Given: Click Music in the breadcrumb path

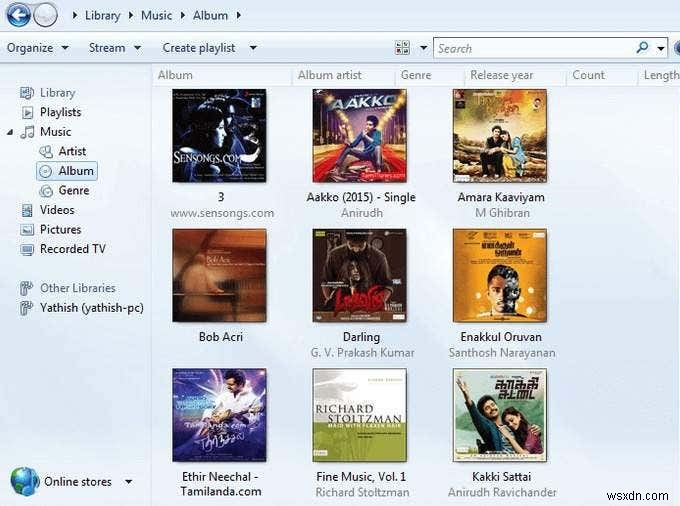Looking at the screenshot, I should [x=157, y=16].
